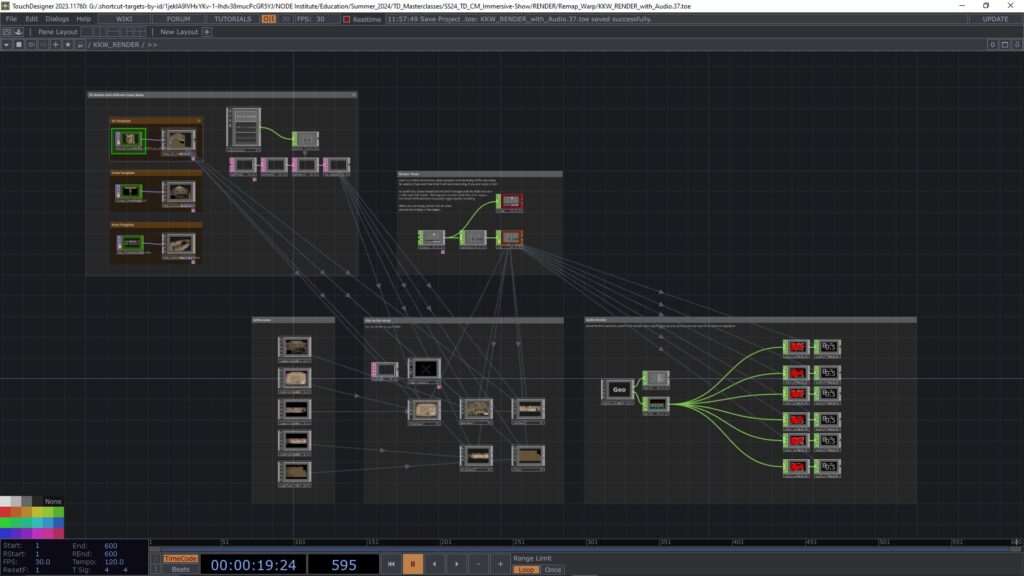Open the Dialogs menu

coord(57,19)
